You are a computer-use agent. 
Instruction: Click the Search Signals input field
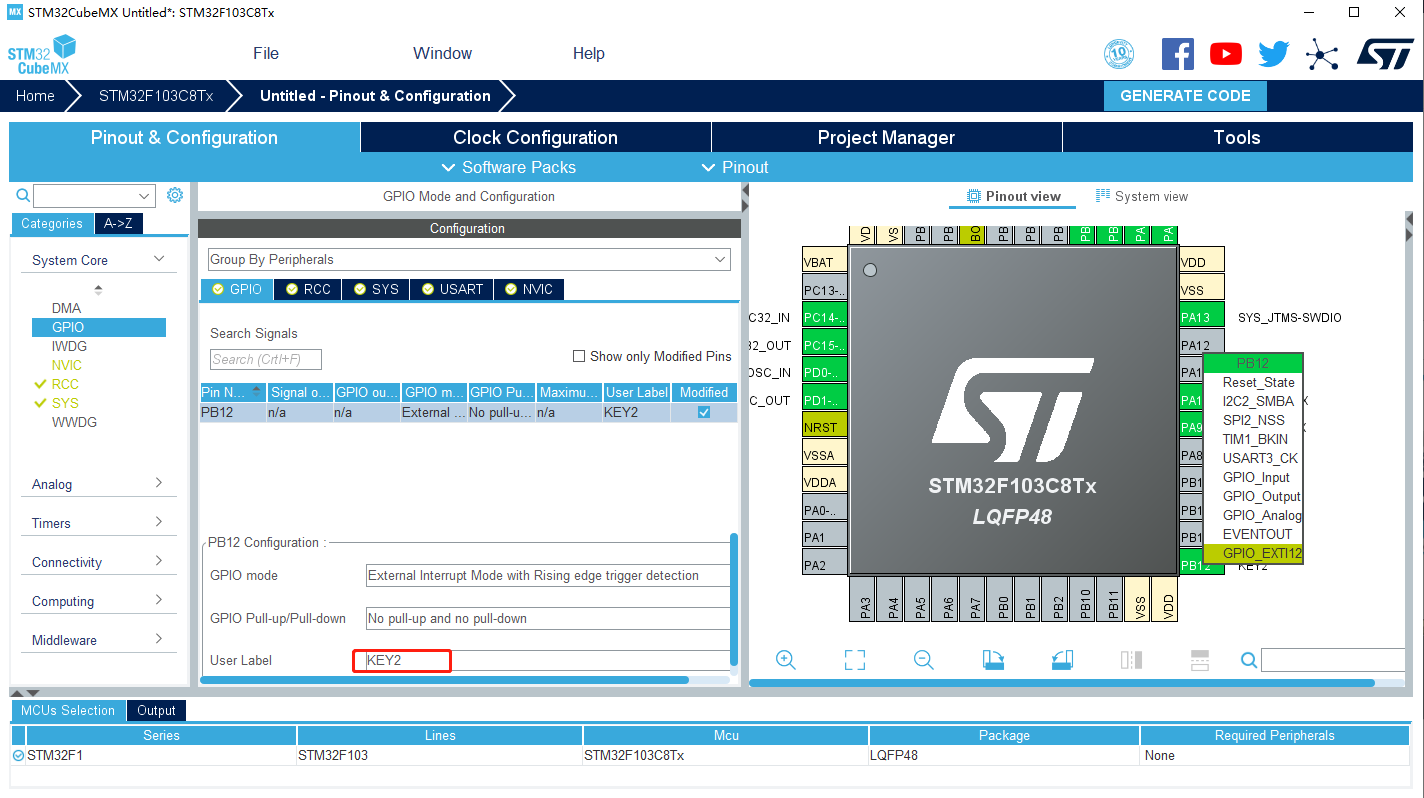pyautogui.click(x=267, y=359)
